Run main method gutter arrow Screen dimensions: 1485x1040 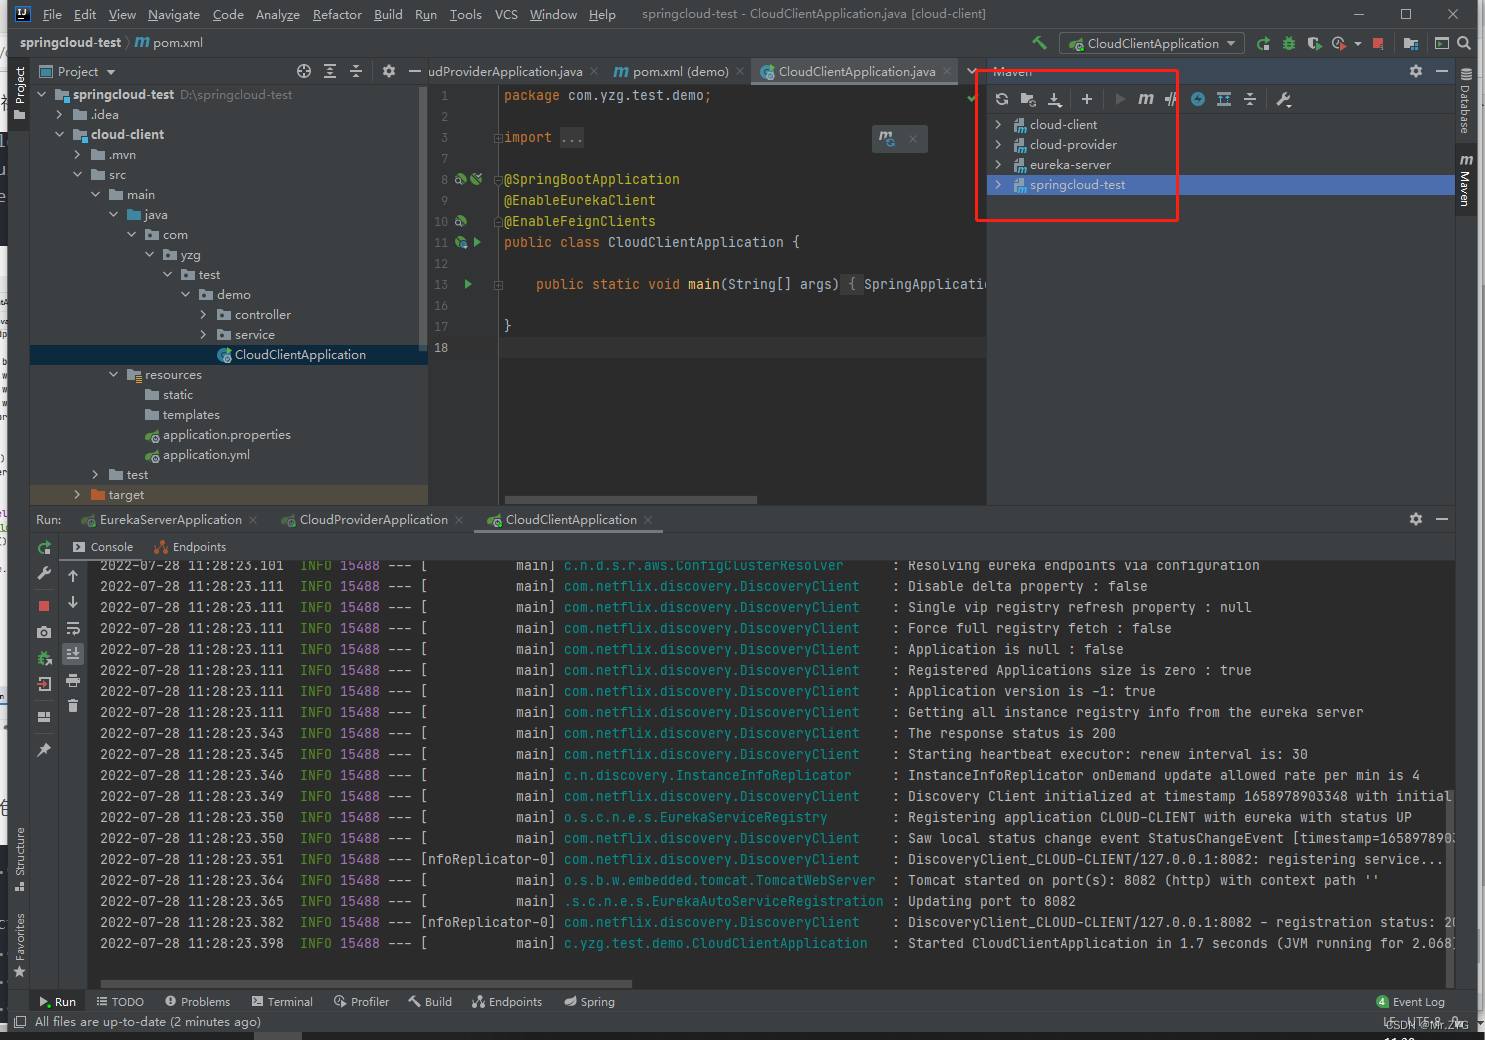pos(468,284)
